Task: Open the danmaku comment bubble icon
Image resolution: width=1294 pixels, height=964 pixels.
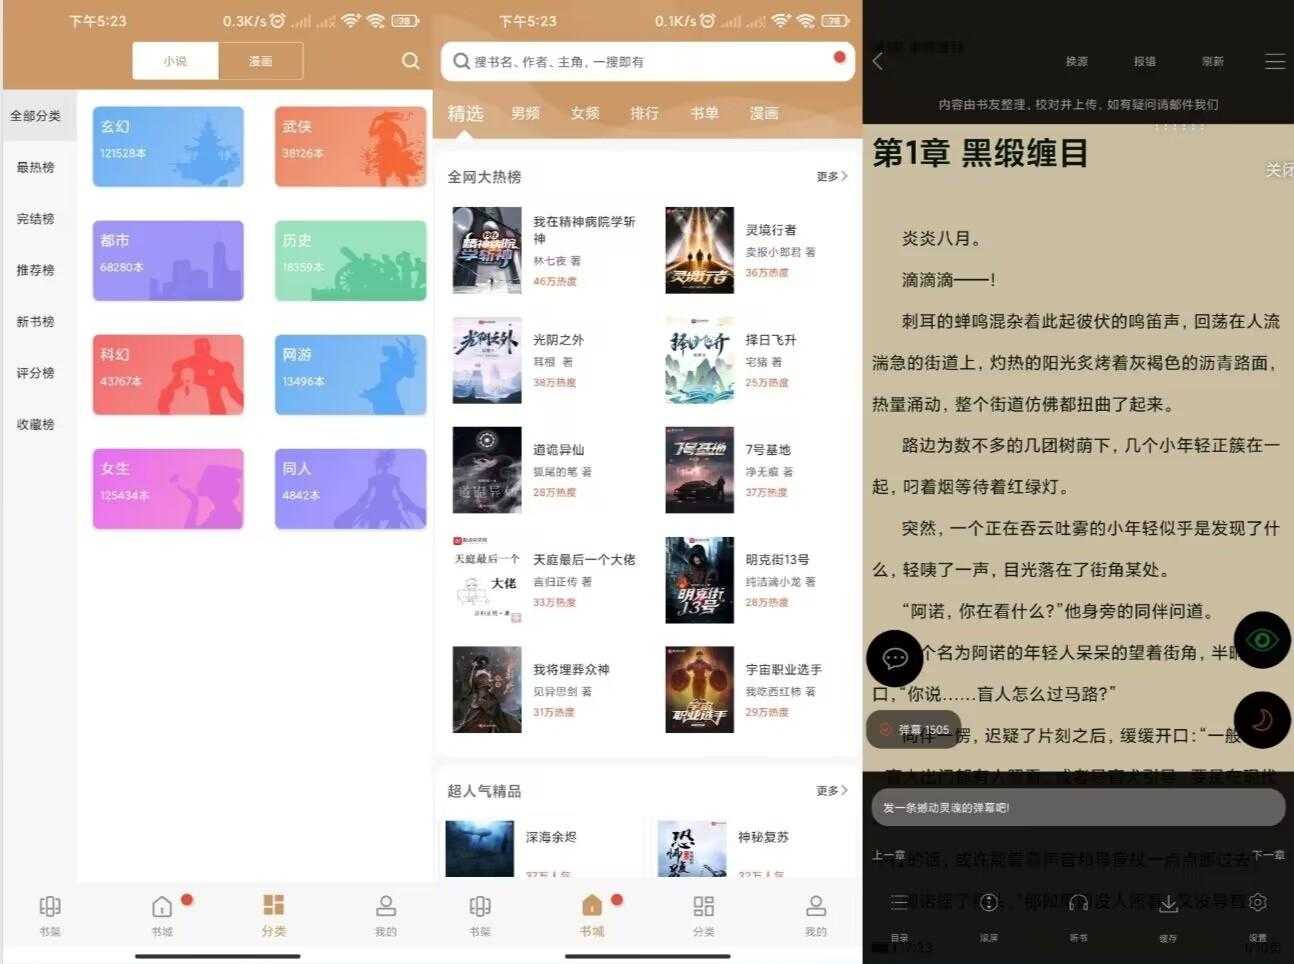Action: pyautogui.click(x=895, y=658)
